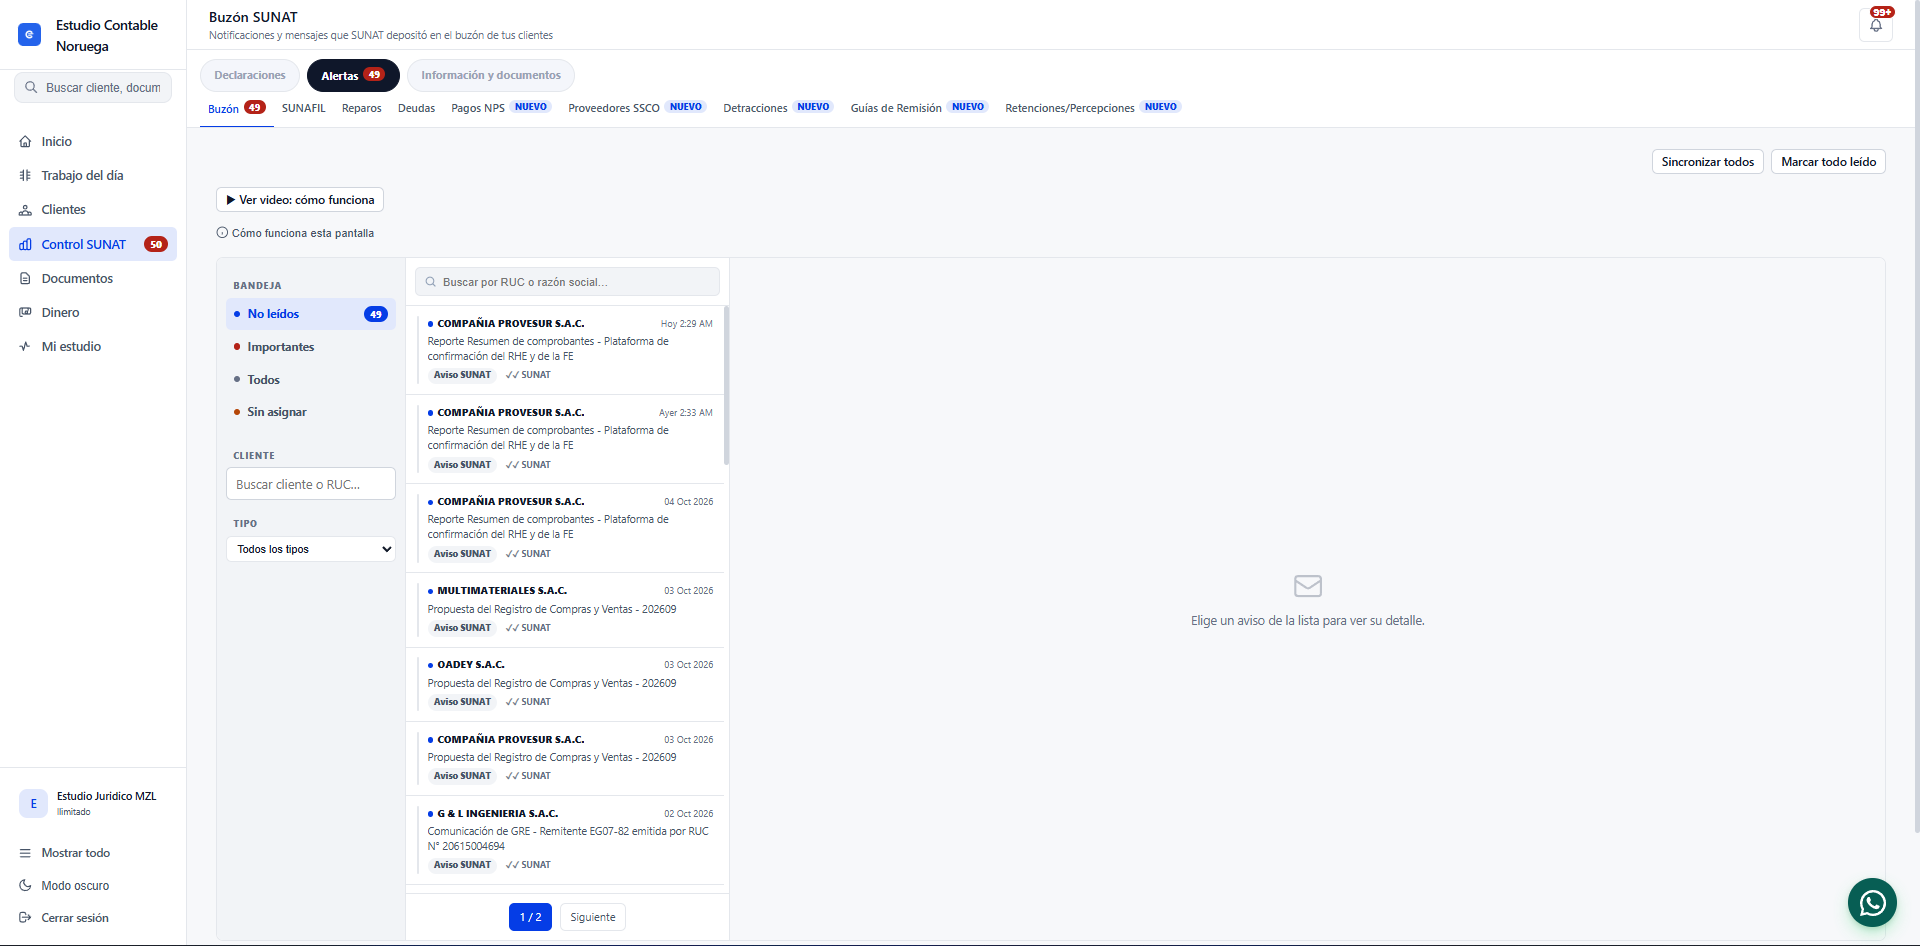This screenshot has width=1920, height=946.
Task: Click Sincronizar todos button
Action: click(x=1707, y=162)
